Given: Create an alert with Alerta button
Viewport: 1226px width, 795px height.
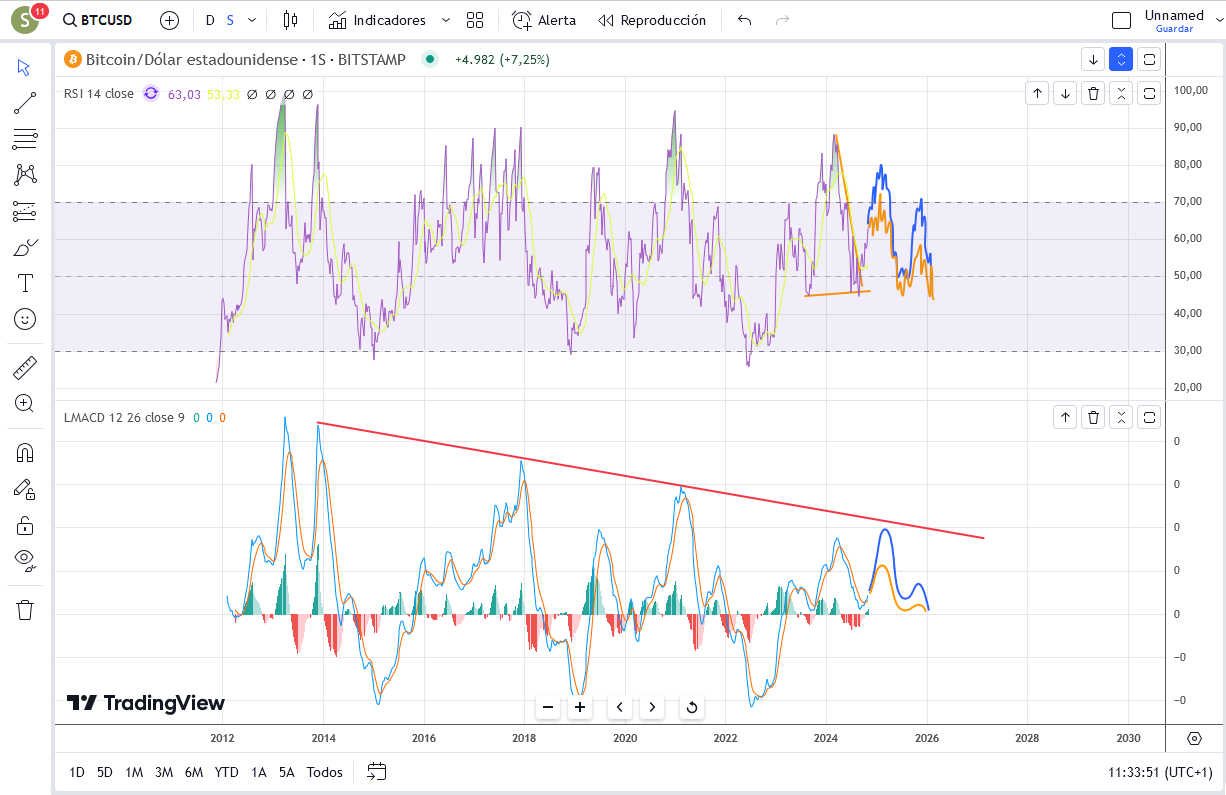Looking at the screenshot, I should click(x=544, y=20).
